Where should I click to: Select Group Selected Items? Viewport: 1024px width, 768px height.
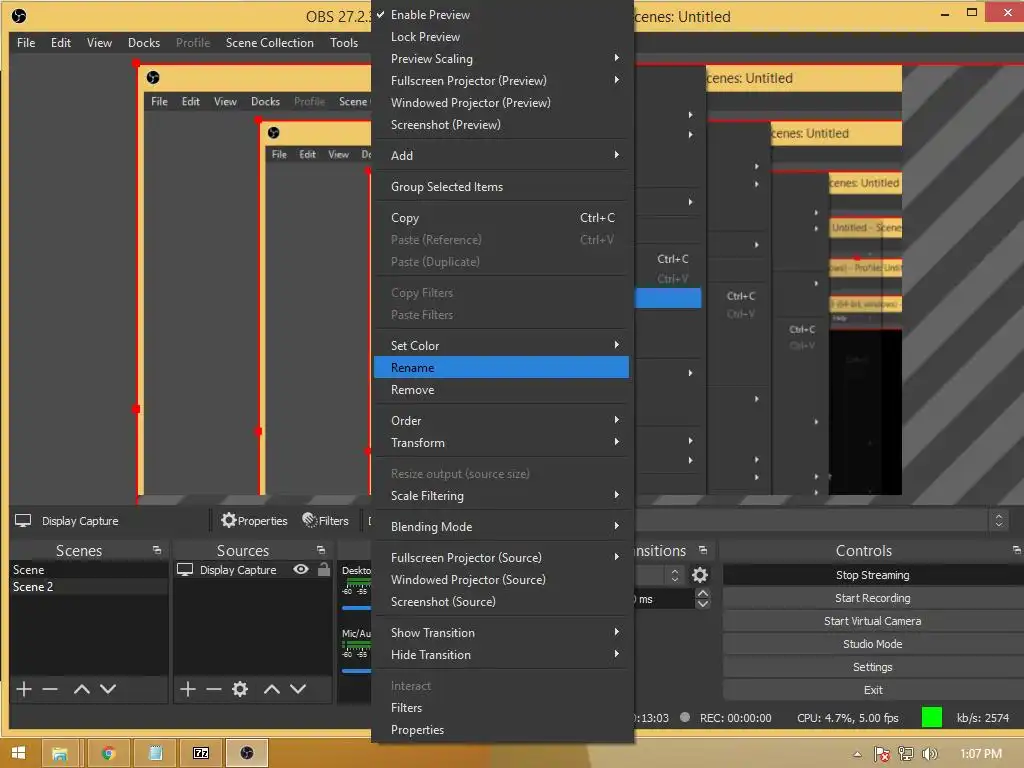(501, 187)
